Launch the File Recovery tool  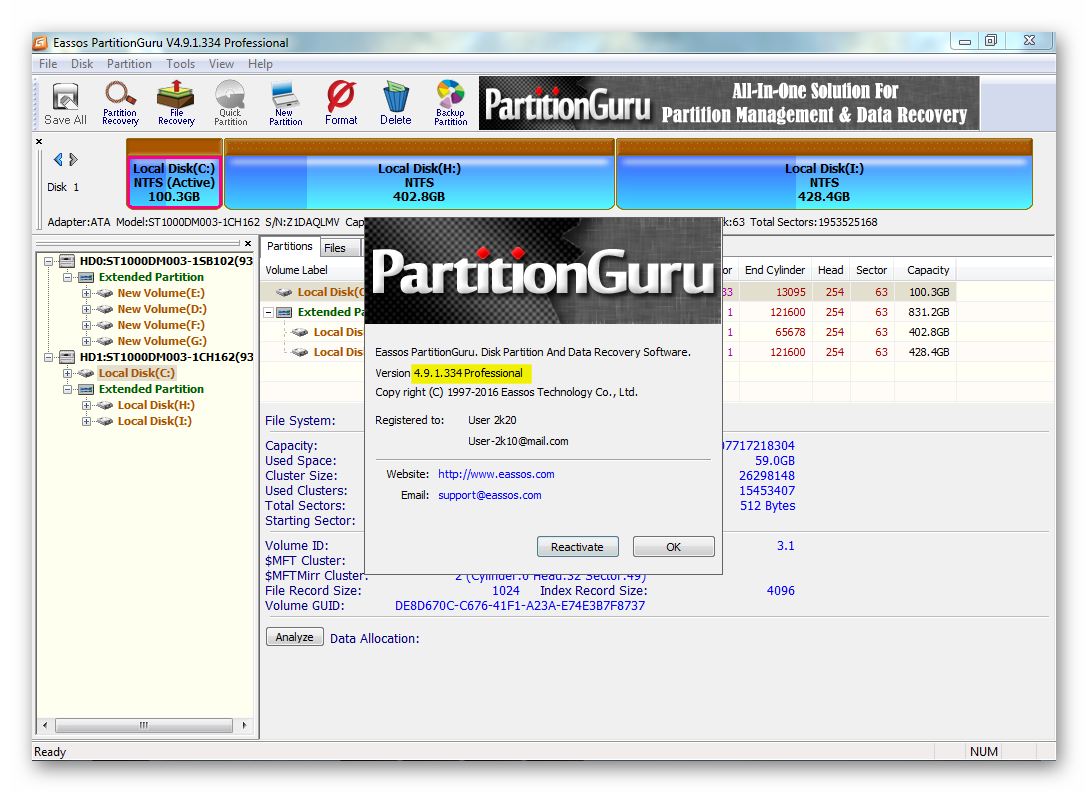pyautogui.click(x=176, y=103)
